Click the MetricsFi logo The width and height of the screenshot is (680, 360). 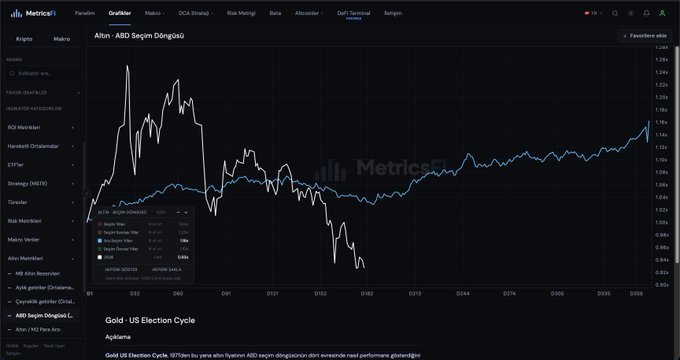(x=33, y=13)
